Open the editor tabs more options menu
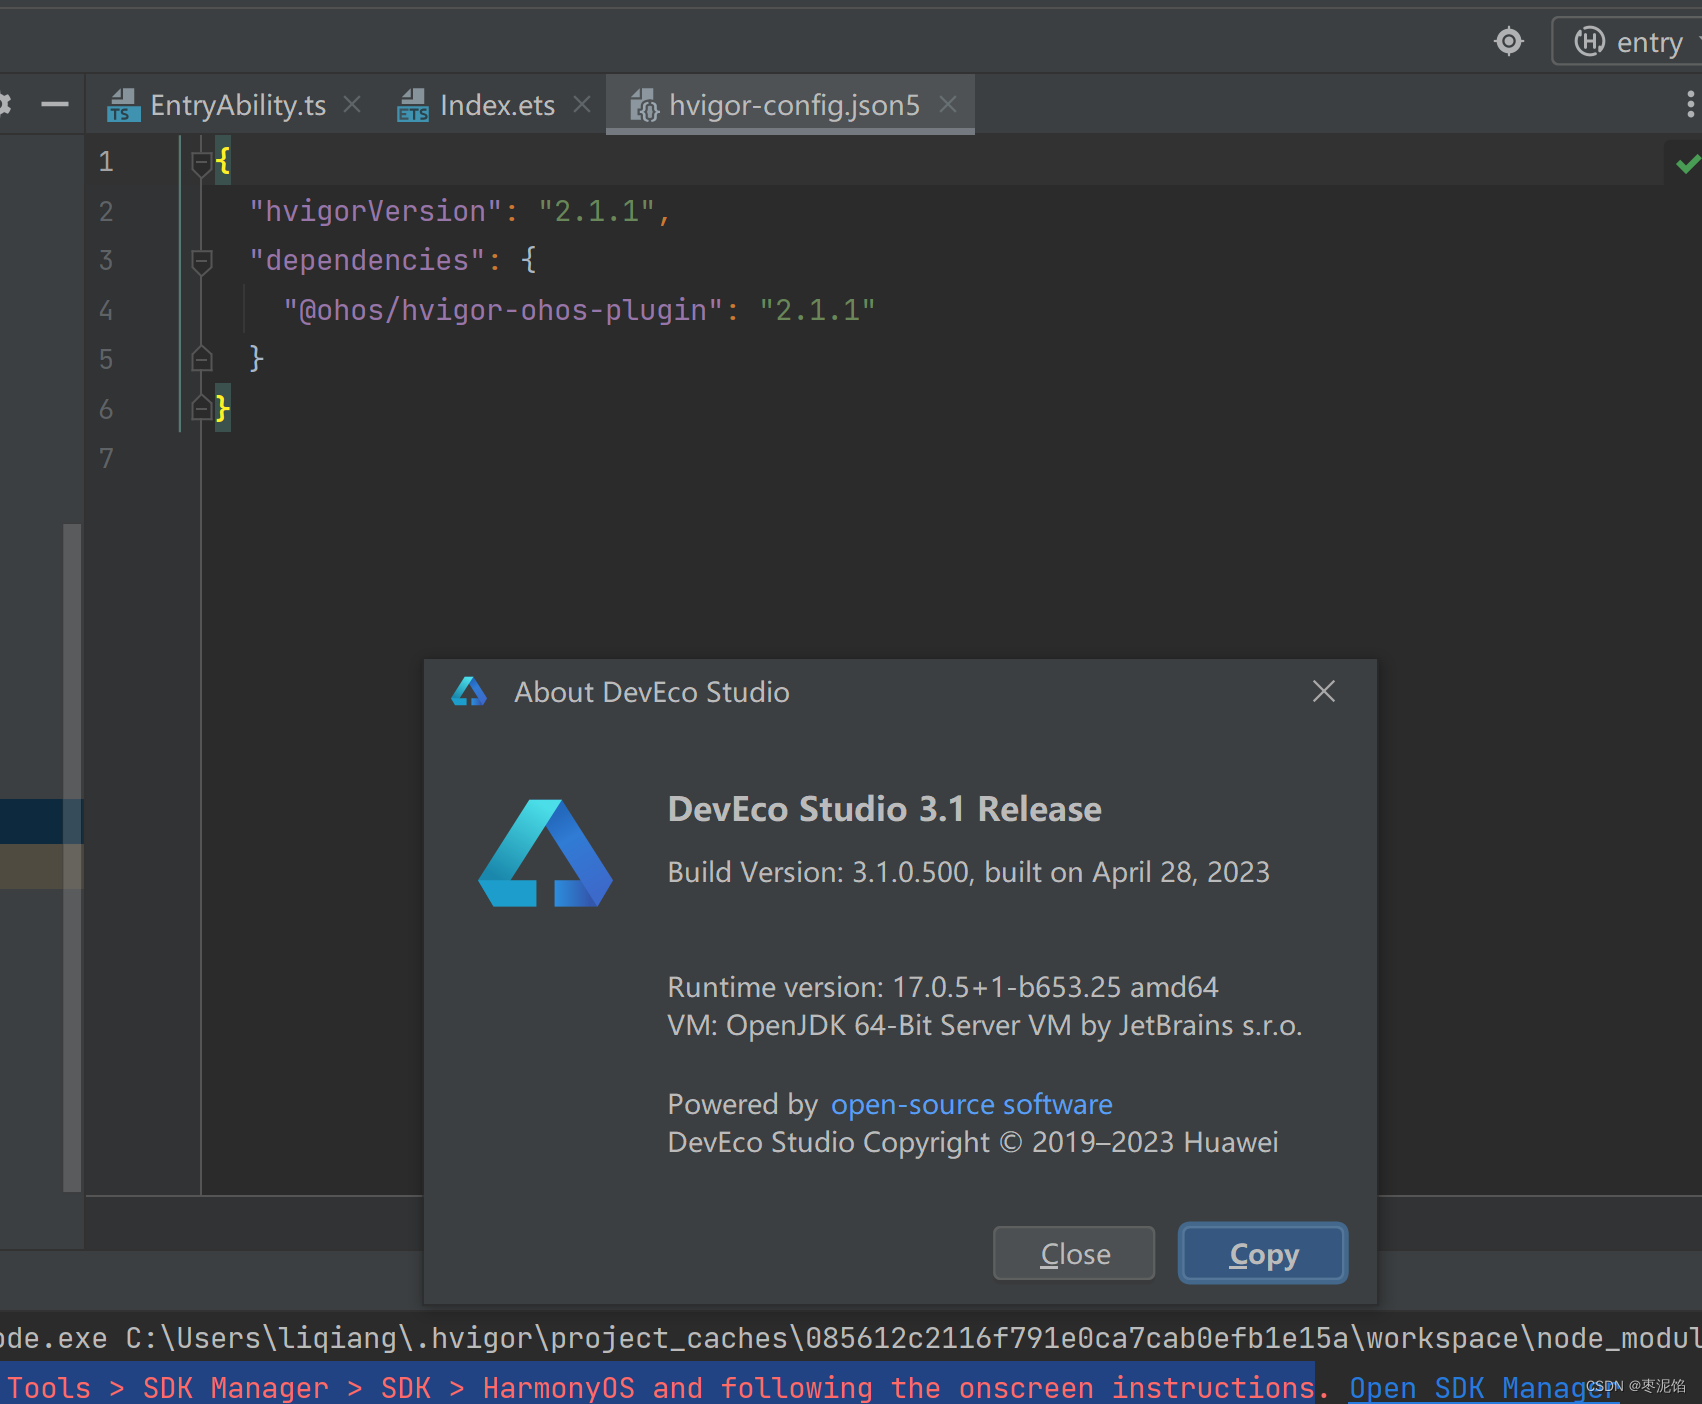1702x1404 pixels. tap(1690, 104)
